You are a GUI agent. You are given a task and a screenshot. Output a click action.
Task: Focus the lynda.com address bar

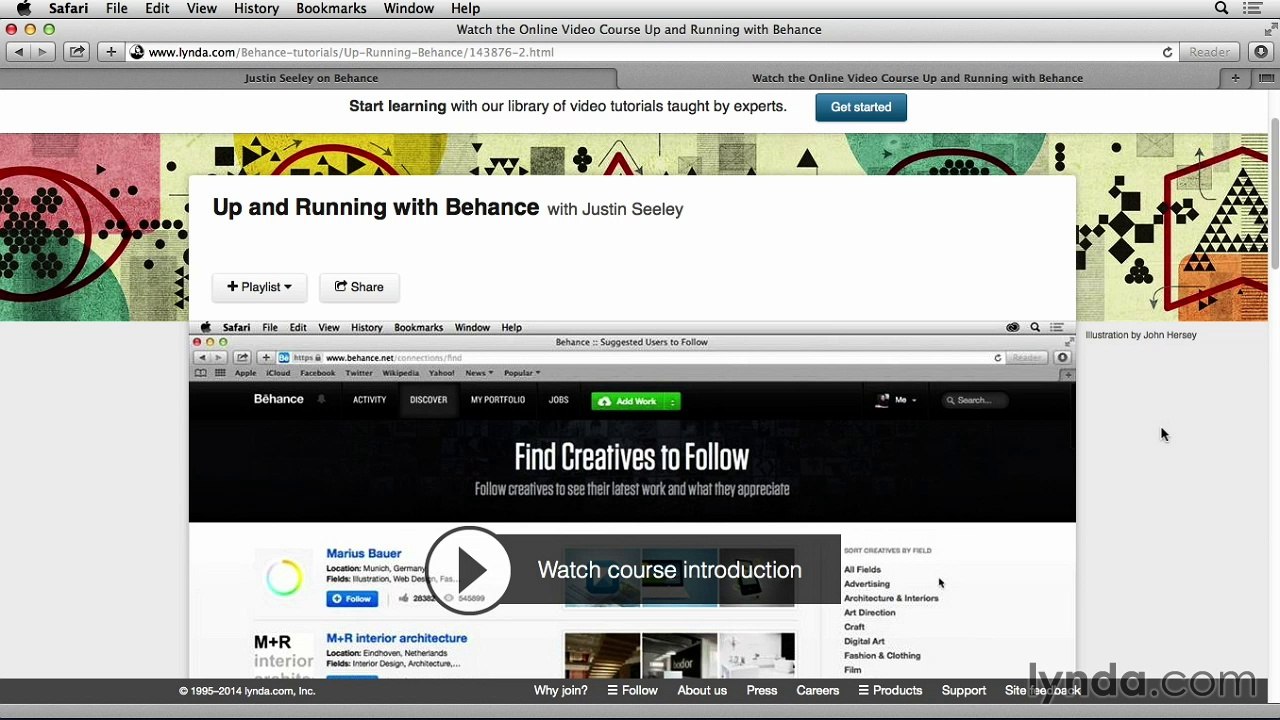(652, 52)
